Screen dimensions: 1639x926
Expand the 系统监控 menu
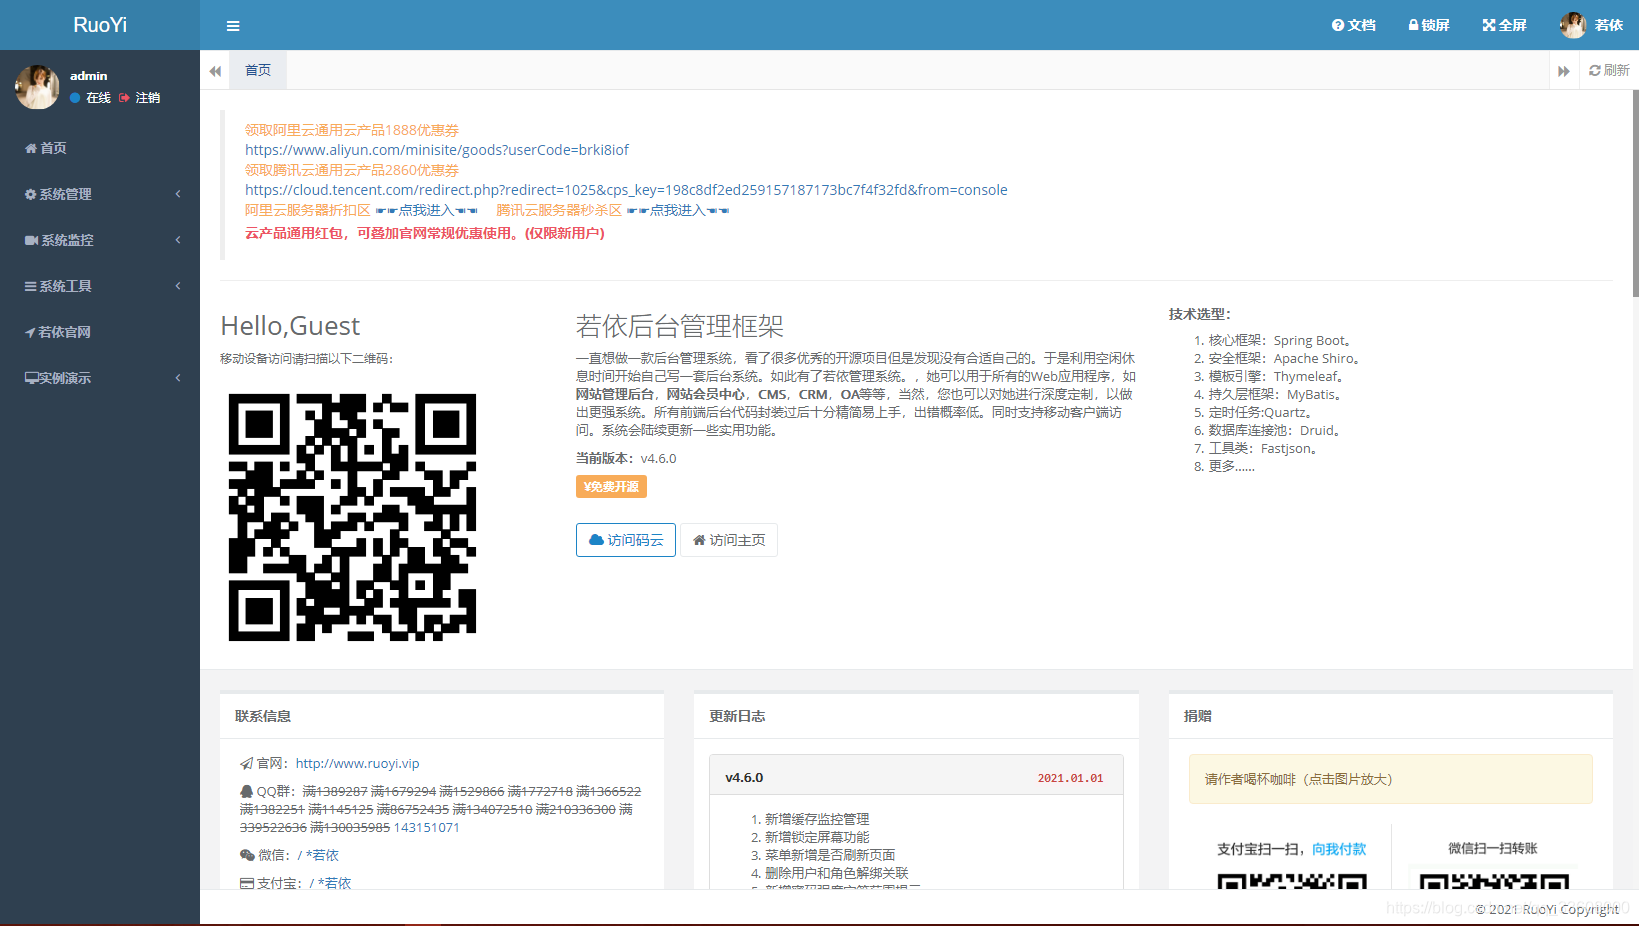(100, 240)
